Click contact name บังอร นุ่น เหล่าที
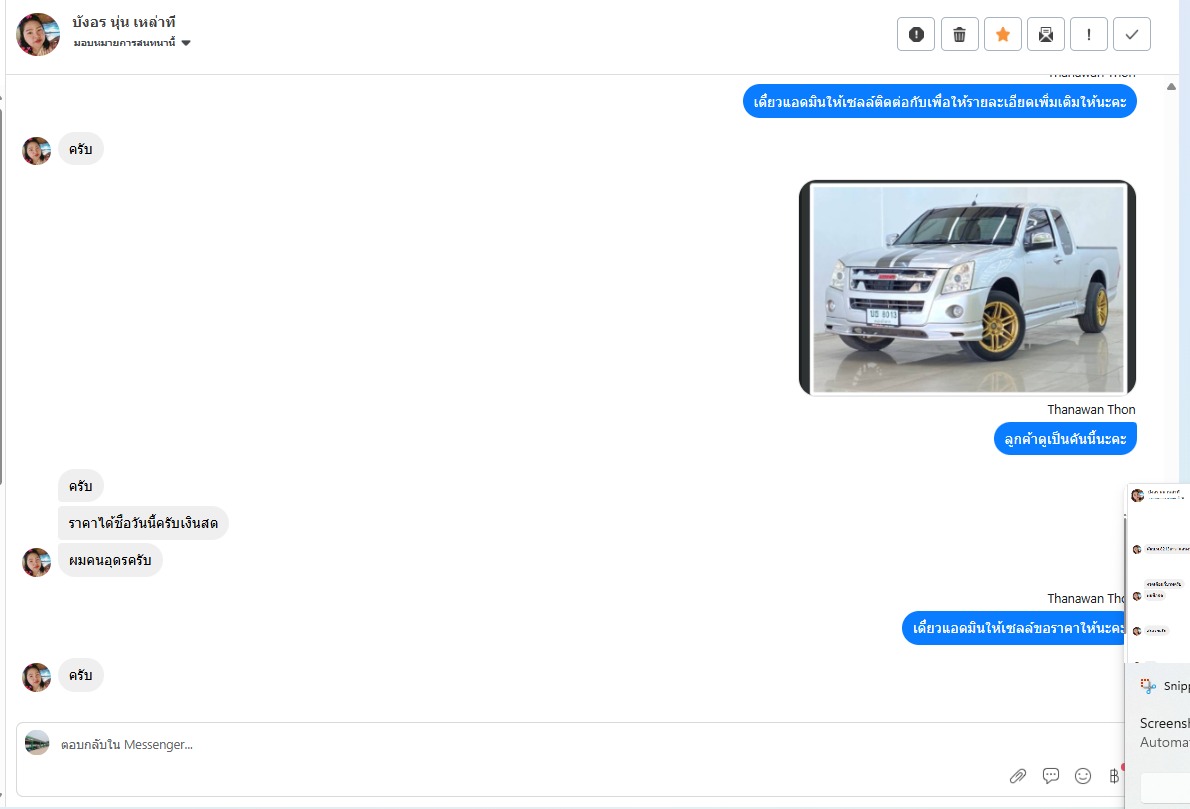 tap(124, 22)
